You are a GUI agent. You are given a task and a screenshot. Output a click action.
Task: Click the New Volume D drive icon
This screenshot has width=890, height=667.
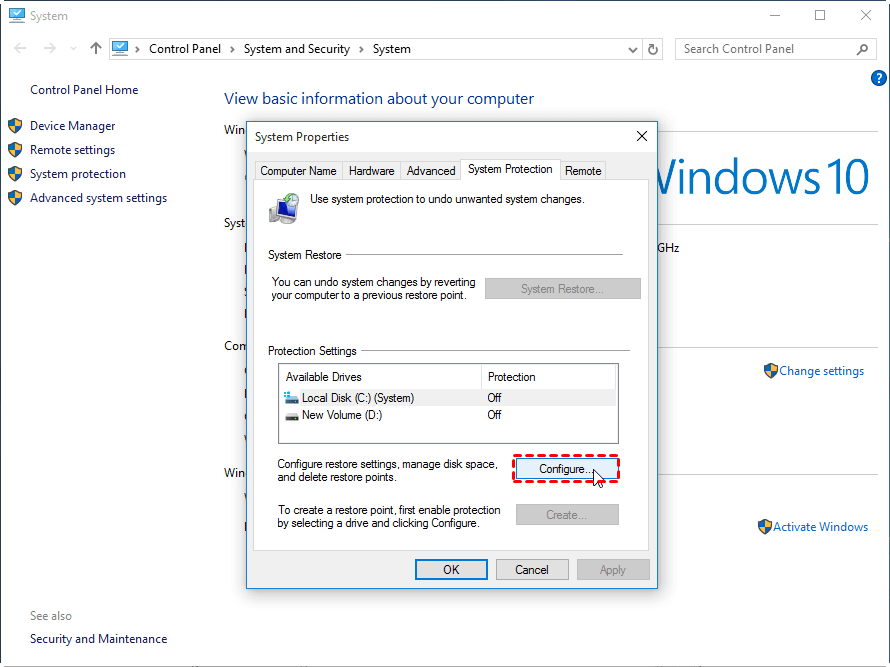click(x=292, y=416)
